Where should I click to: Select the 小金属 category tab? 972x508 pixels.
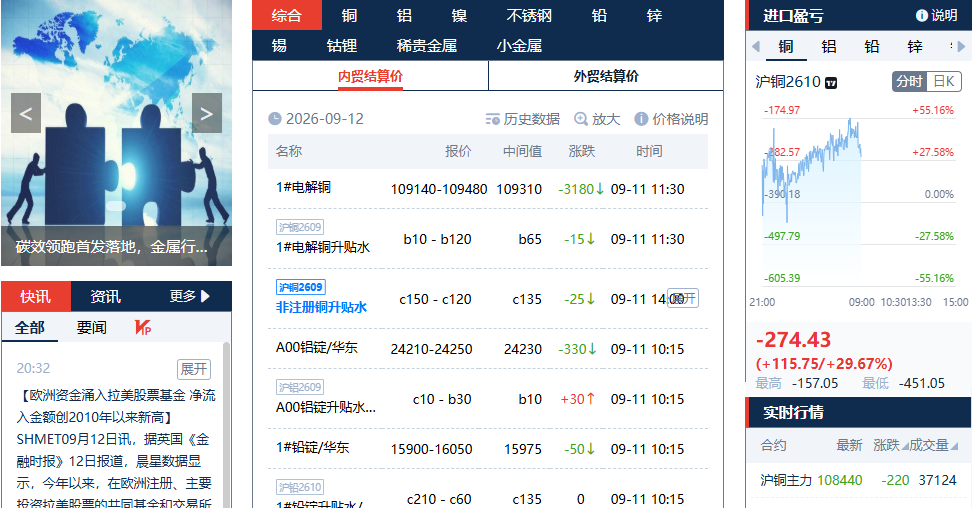coord(519,45)
